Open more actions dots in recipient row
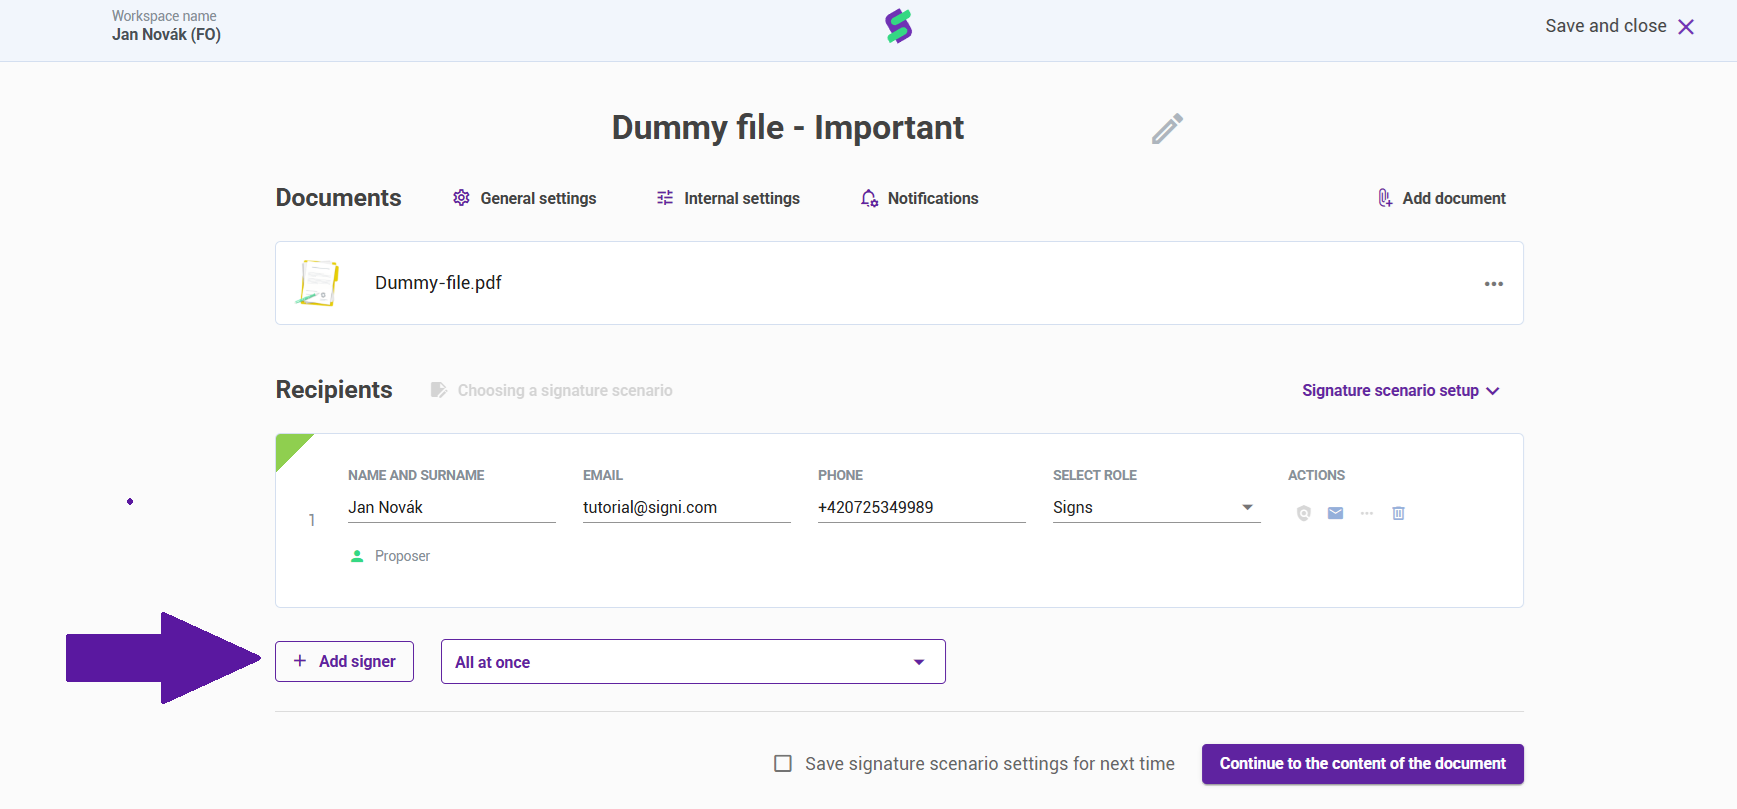Screen dimensions: 1737x809 point(1367,513)
